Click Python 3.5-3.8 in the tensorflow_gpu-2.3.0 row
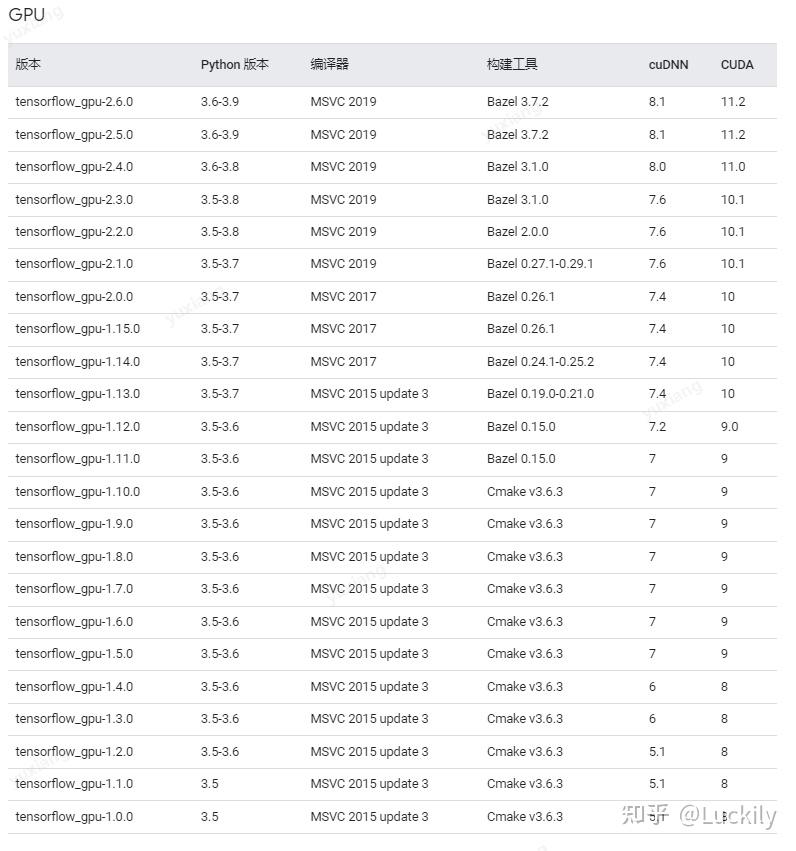796x851 pixels. pyautogui.click(x=220, y=200)
